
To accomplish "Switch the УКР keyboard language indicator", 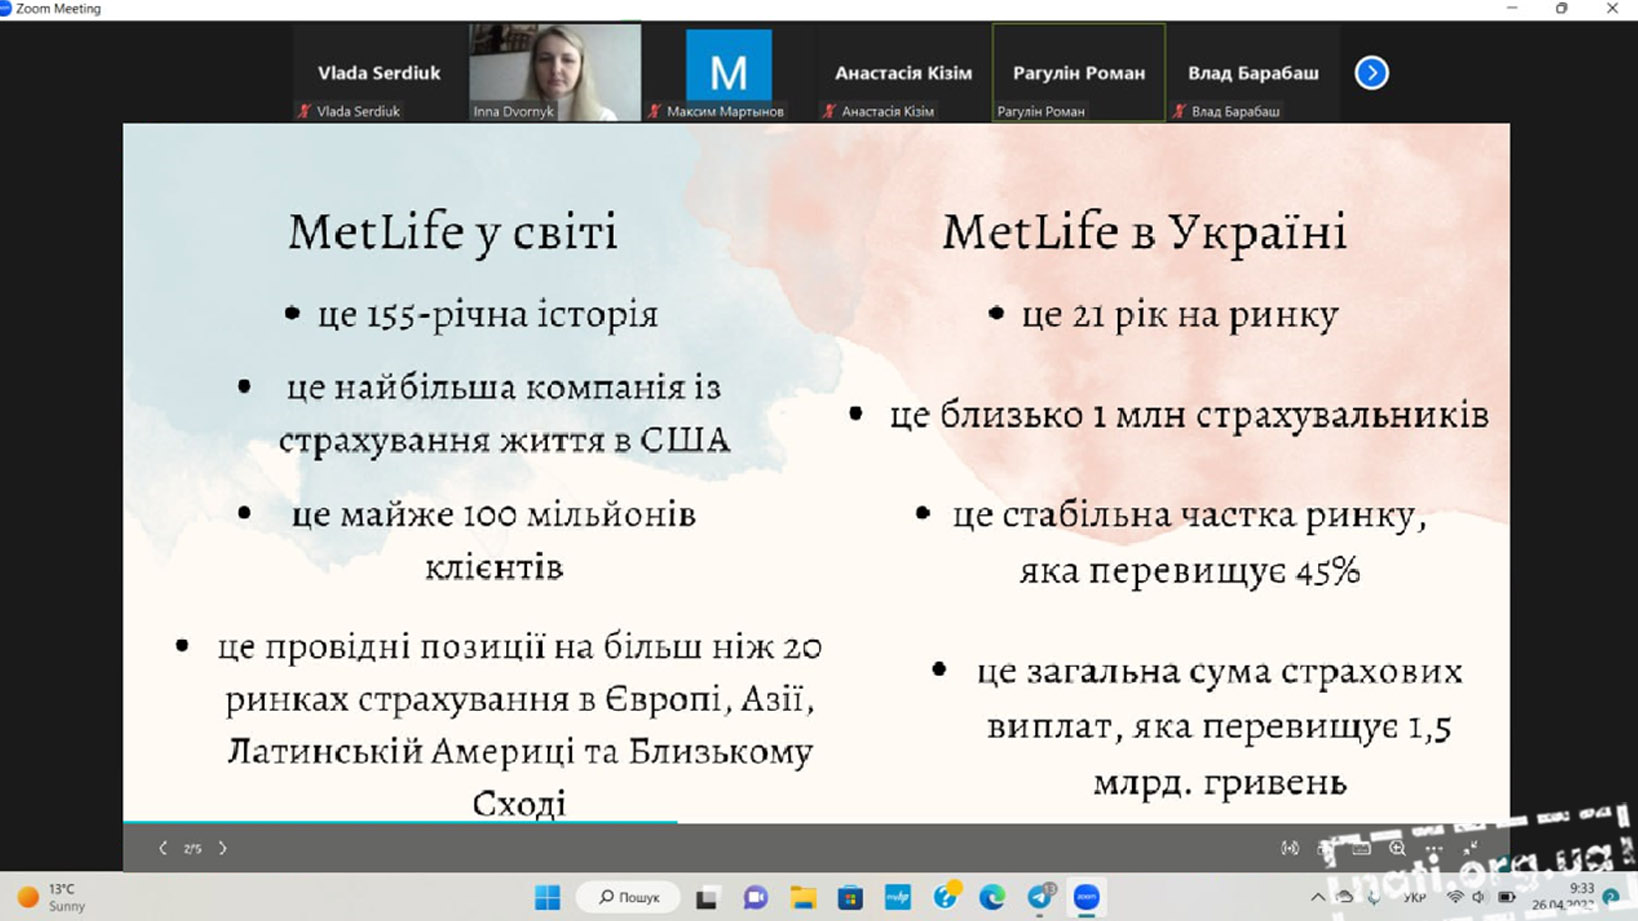I will click(x=1414, y=898).
